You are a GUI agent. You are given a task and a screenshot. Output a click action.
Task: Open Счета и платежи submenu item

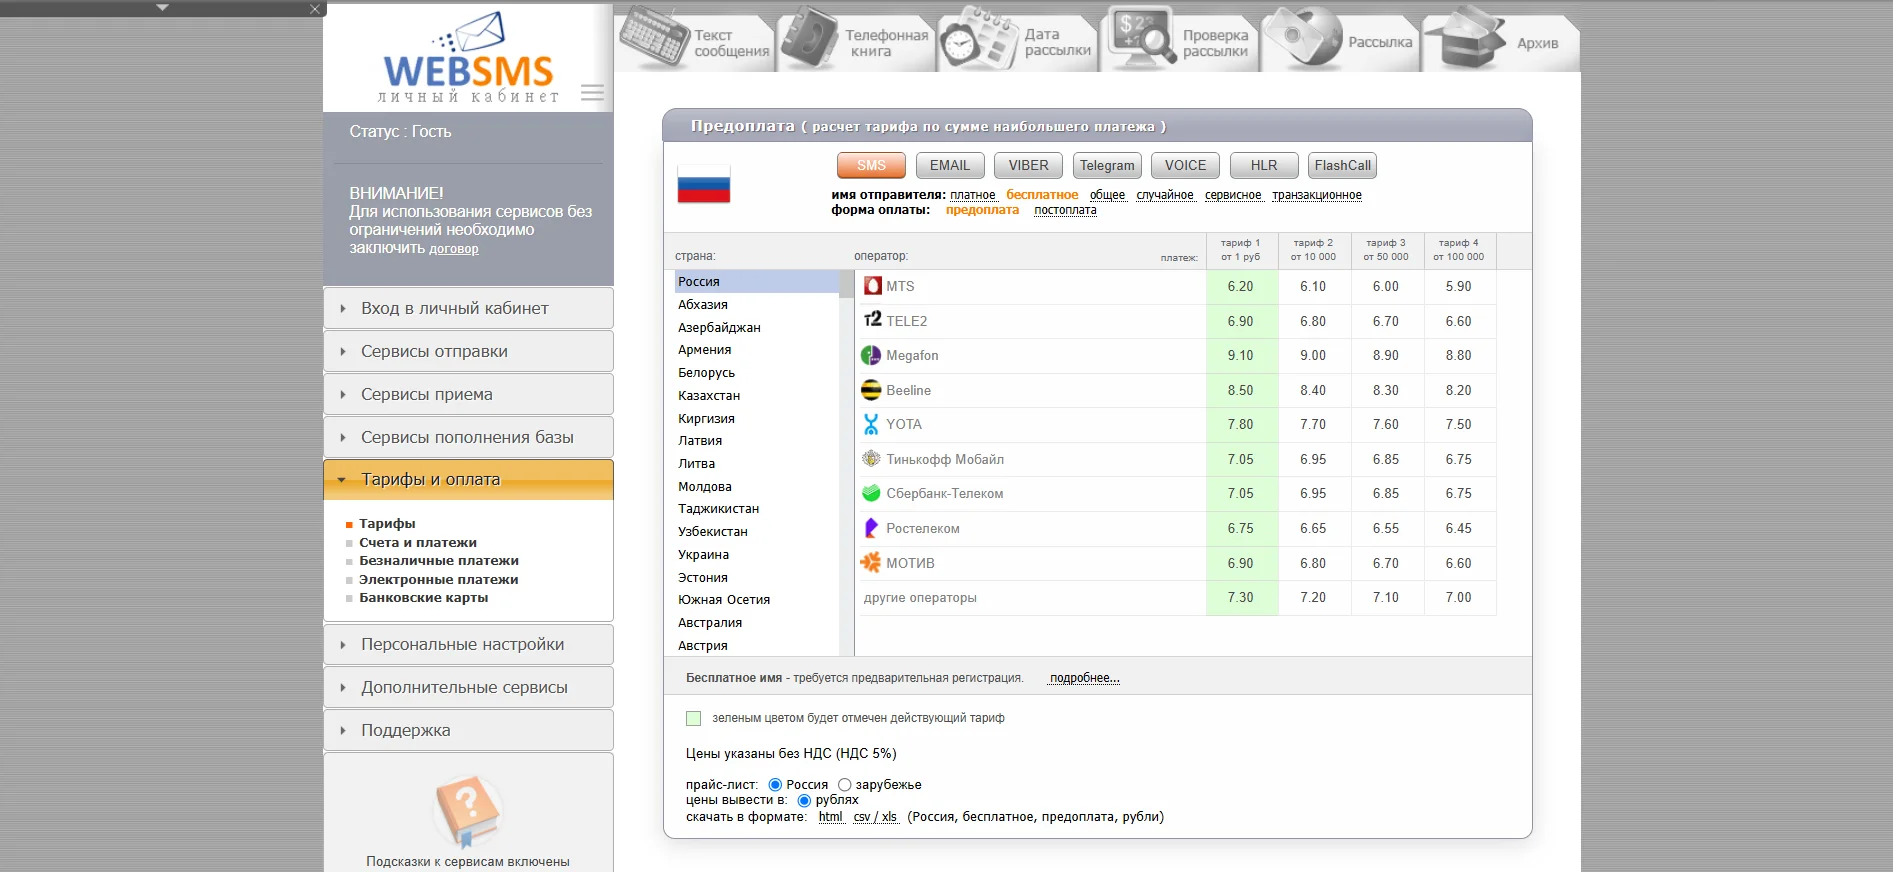[x=418, y=542]
